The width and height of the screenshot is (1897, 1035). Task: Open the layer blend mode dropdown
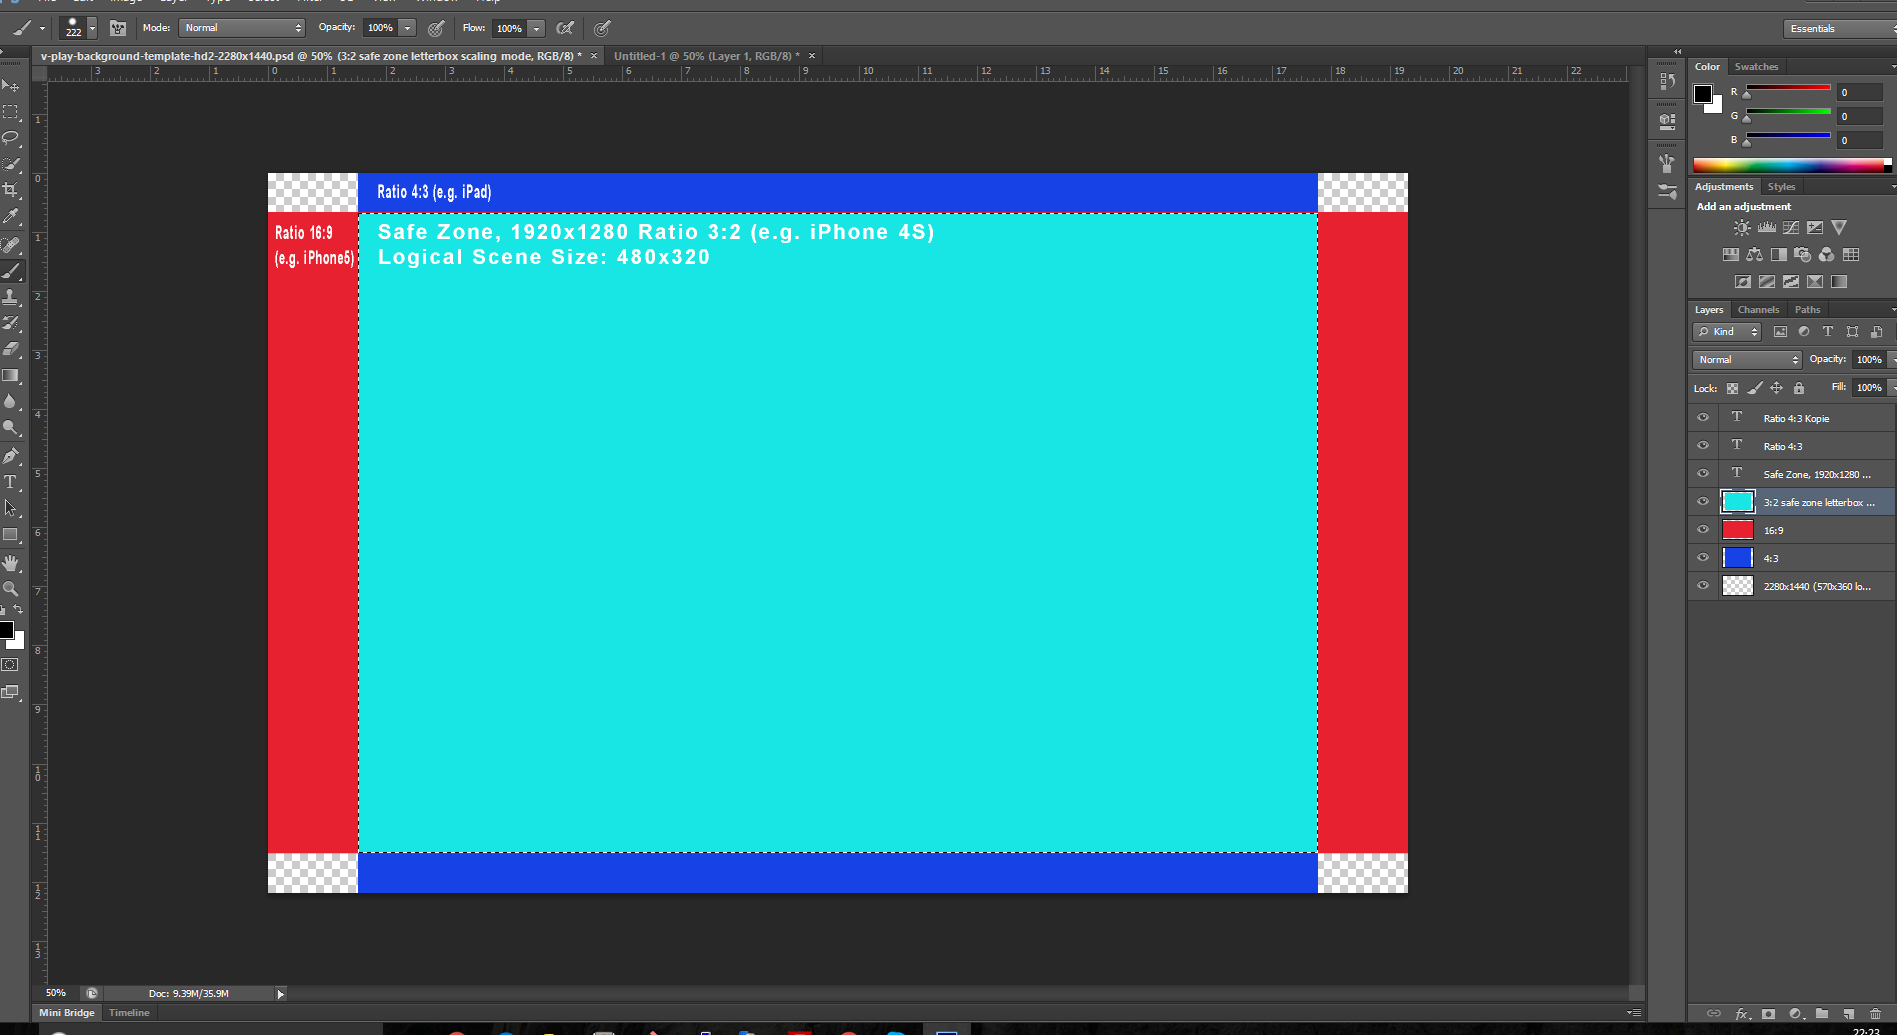coord(1747,359)
